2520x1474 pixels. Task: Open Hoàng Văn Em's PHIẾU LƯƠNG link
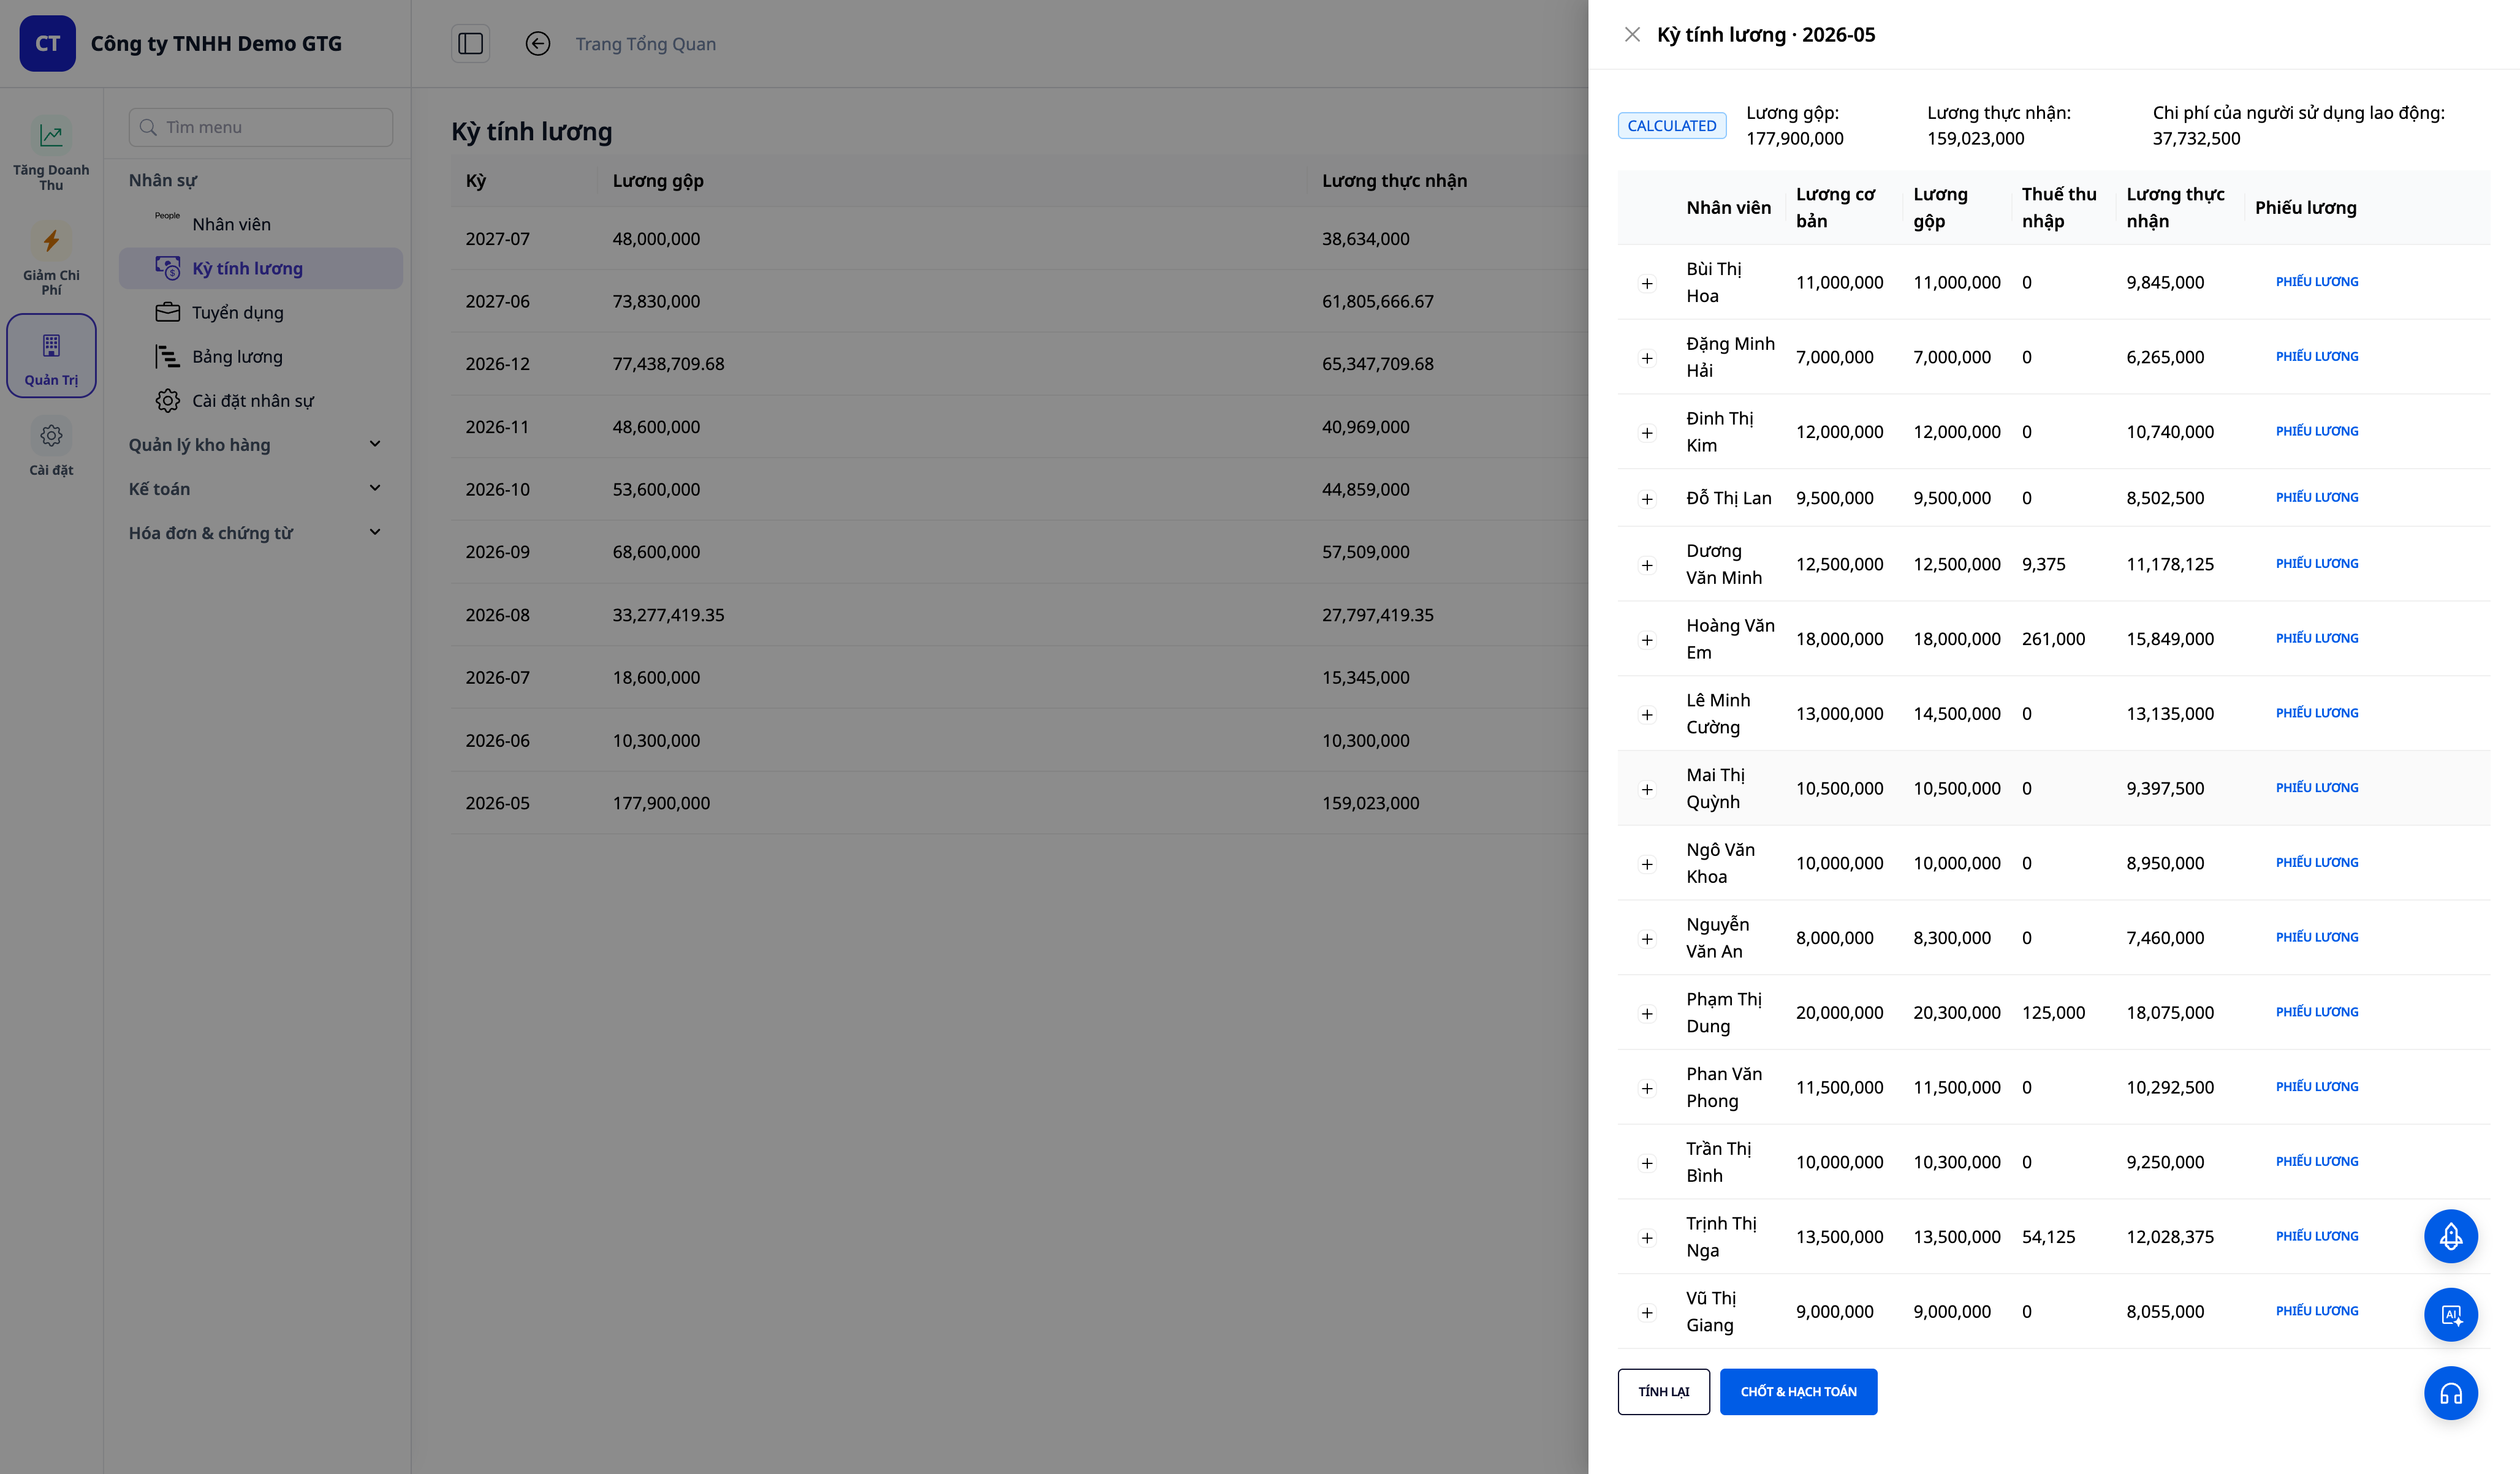point(2317,638)
